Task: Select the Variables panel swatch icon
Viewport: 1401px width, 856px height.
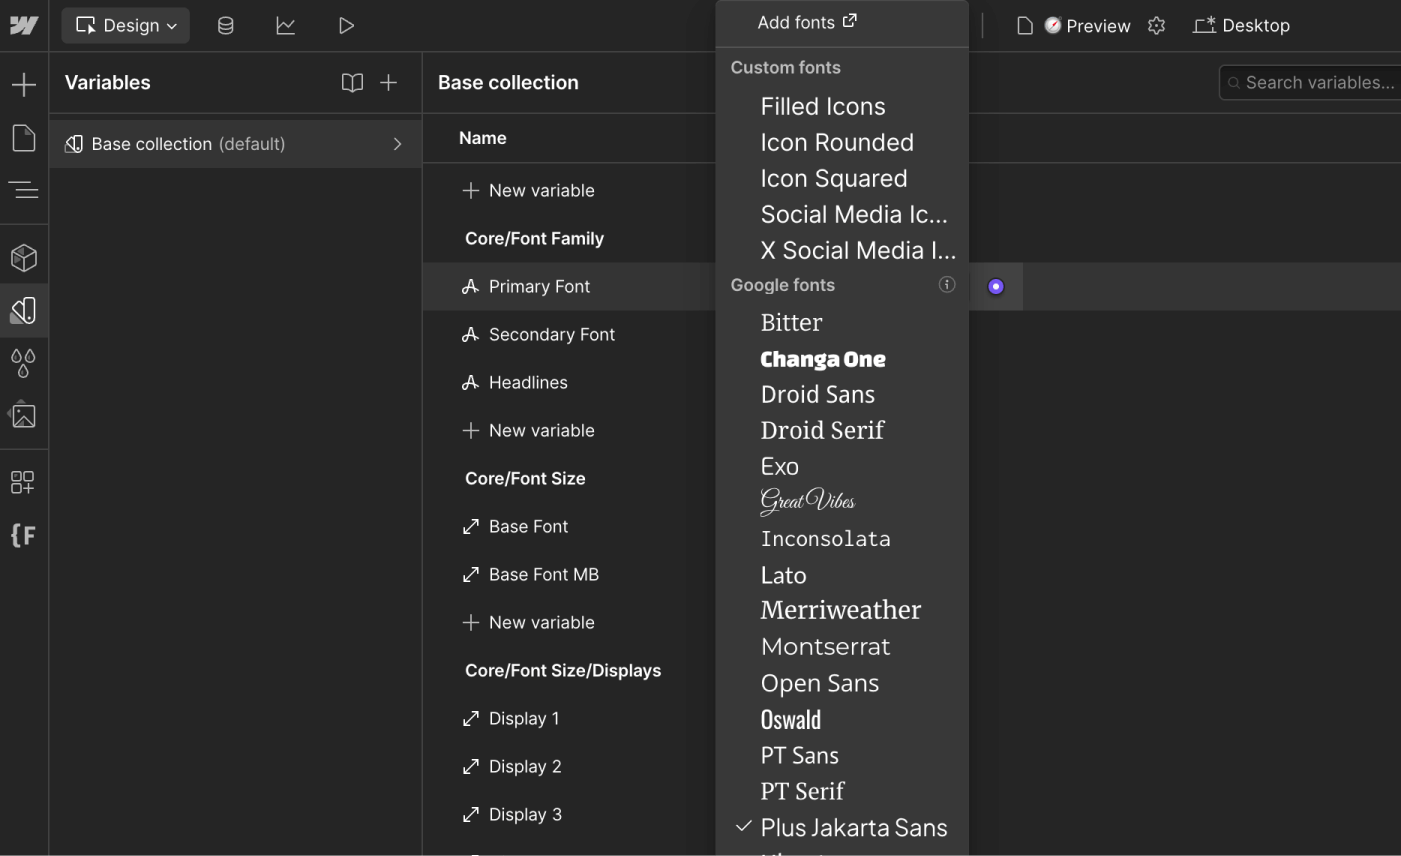Action: click(24, 310)
